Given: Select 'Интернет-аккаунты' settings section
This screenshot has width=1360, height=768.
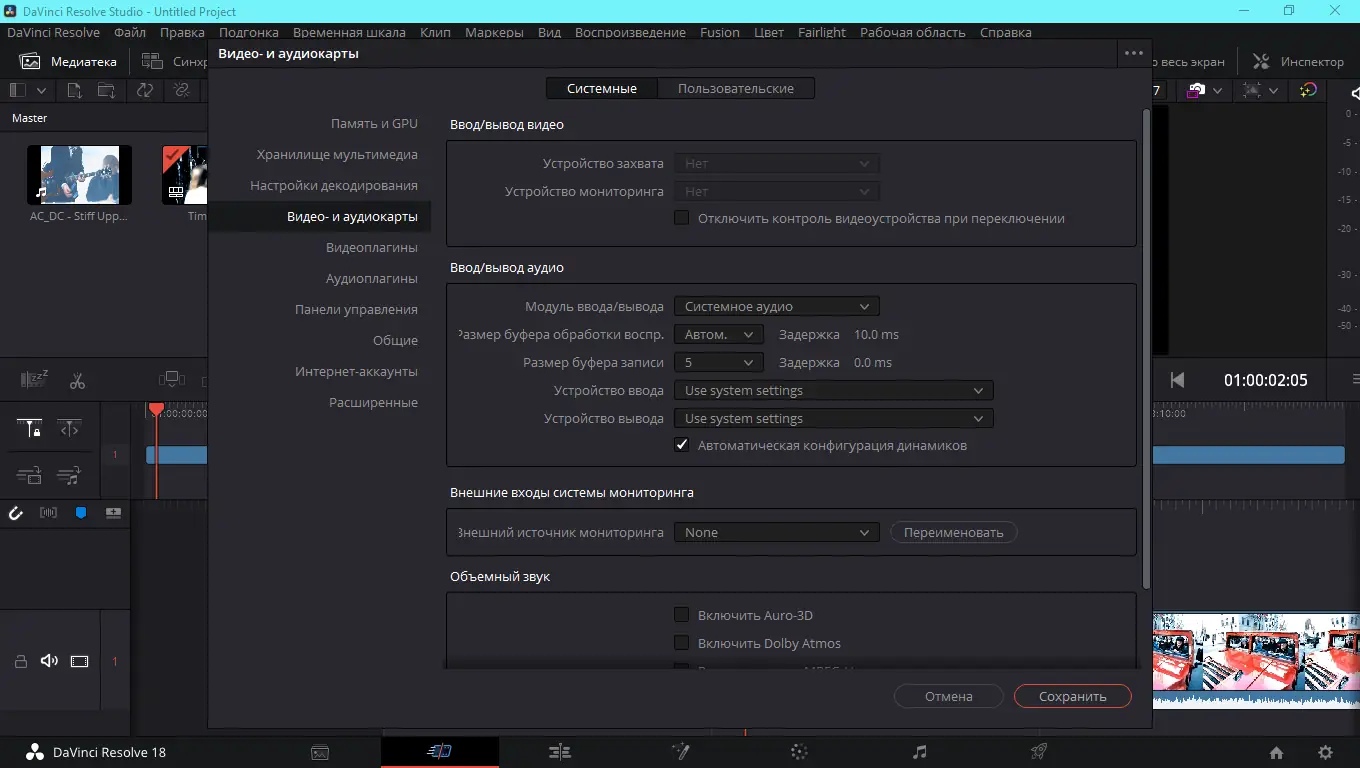Looking at the screenshot, I should 356,371.
